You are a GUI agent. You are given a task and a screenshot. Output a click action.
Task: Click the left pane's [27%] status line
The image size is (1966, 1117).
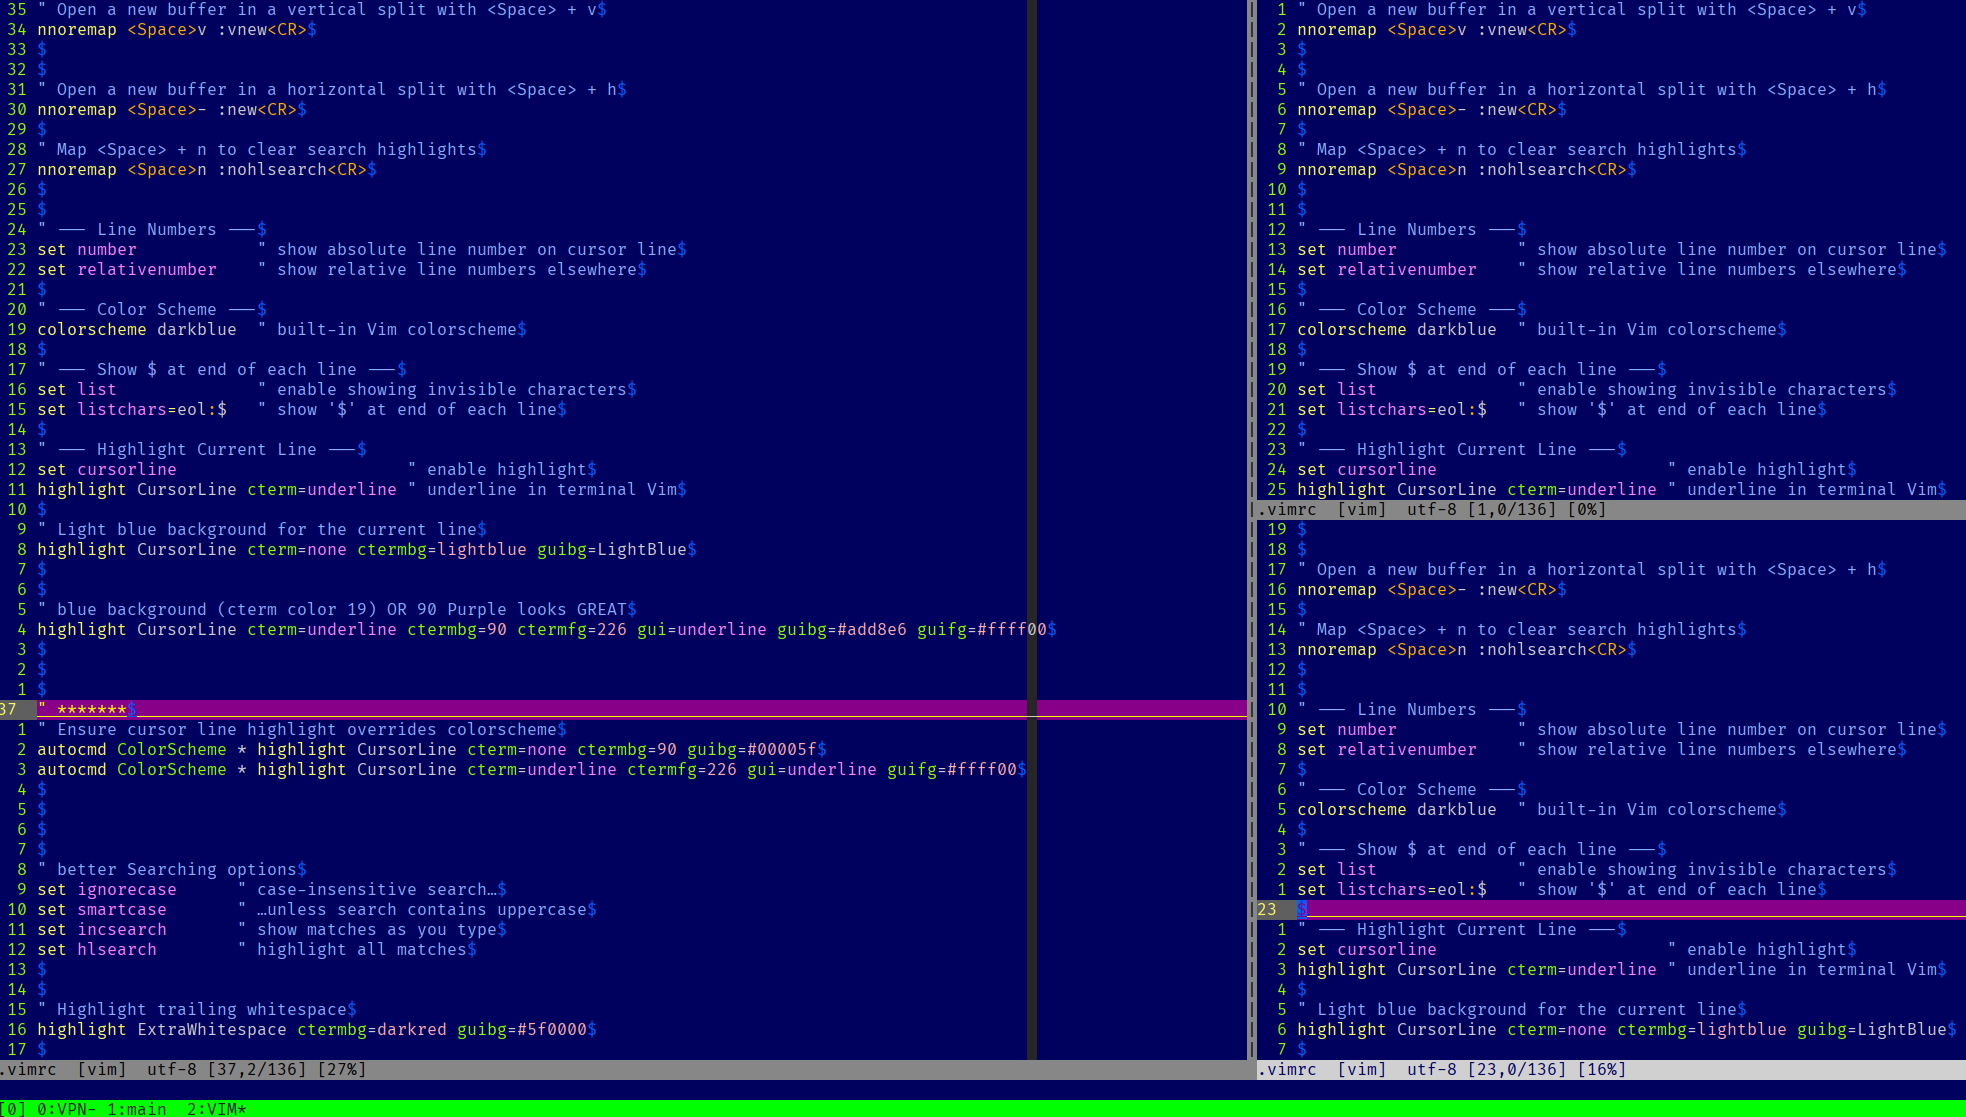pos(341,1069)
